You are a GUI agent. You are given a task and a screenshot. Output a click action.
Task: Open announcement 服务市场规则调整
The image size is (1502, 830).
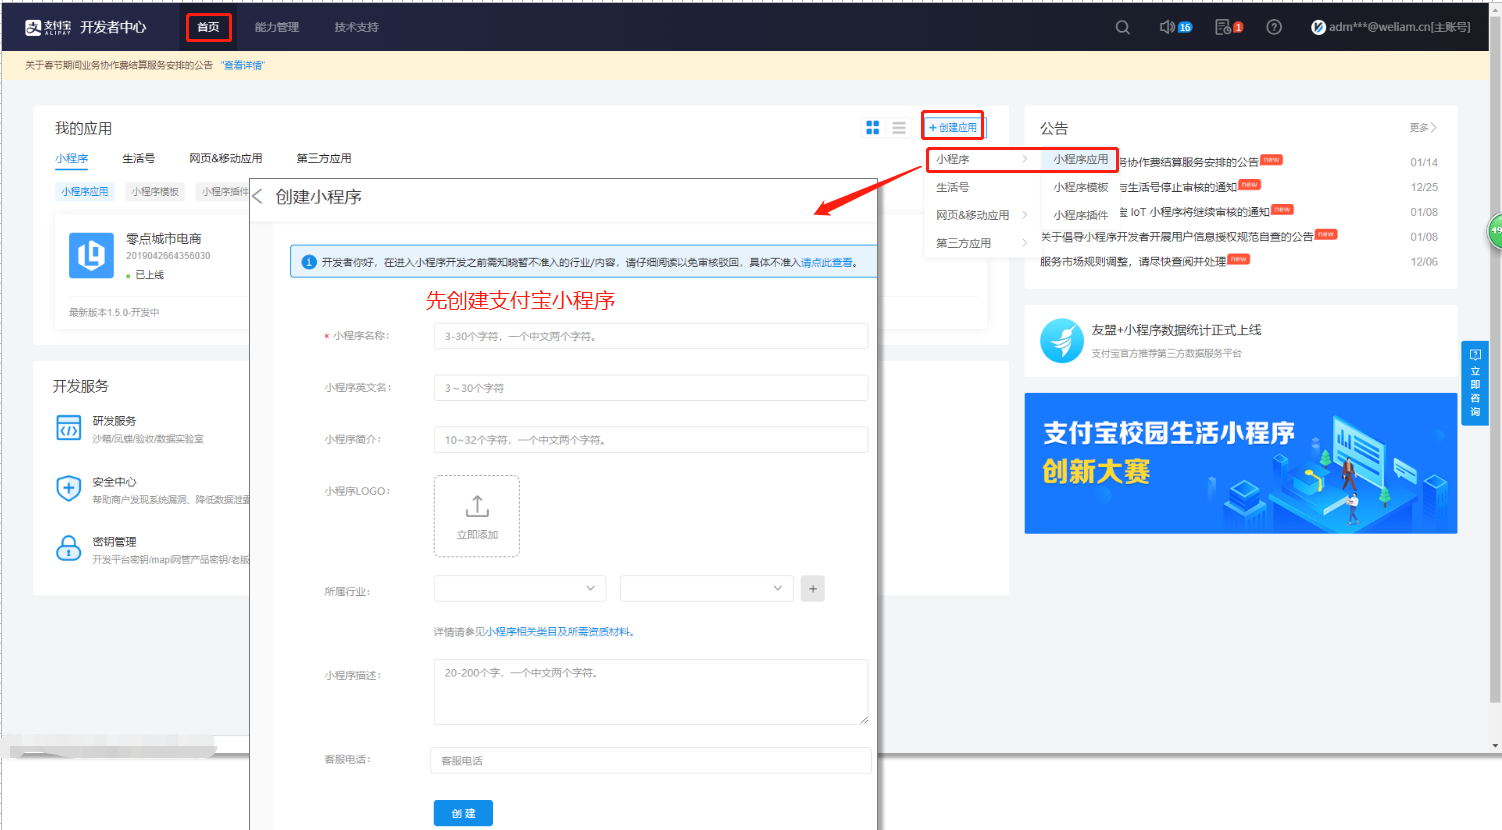[x=1133, y=261]
